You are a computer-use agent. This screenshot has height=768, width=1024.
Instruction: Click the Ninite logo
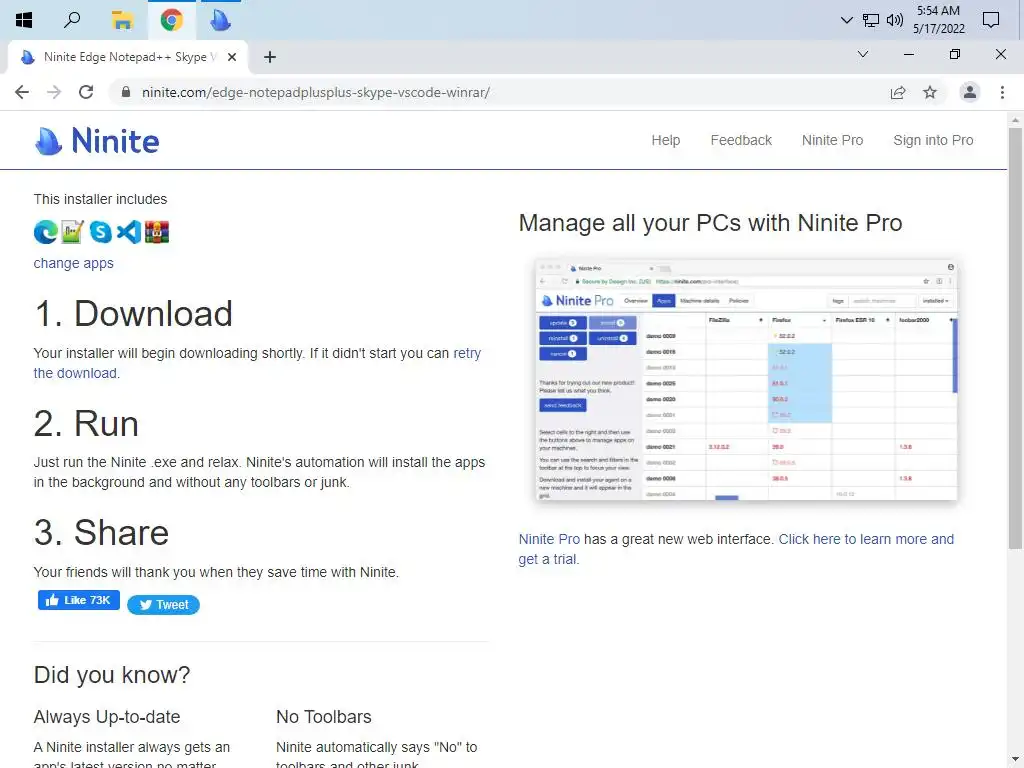click(97, 140)
